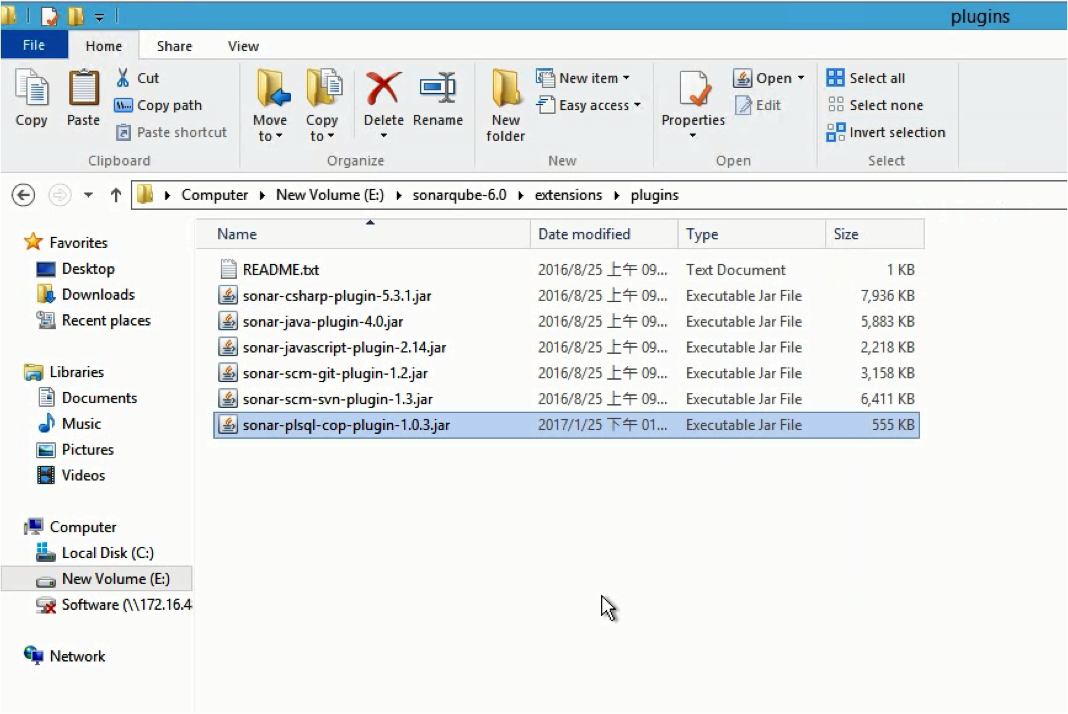Select sonar-javascript-plugin-2.14.jar file
1068x714 pixels.
click(x=567, y=347)
